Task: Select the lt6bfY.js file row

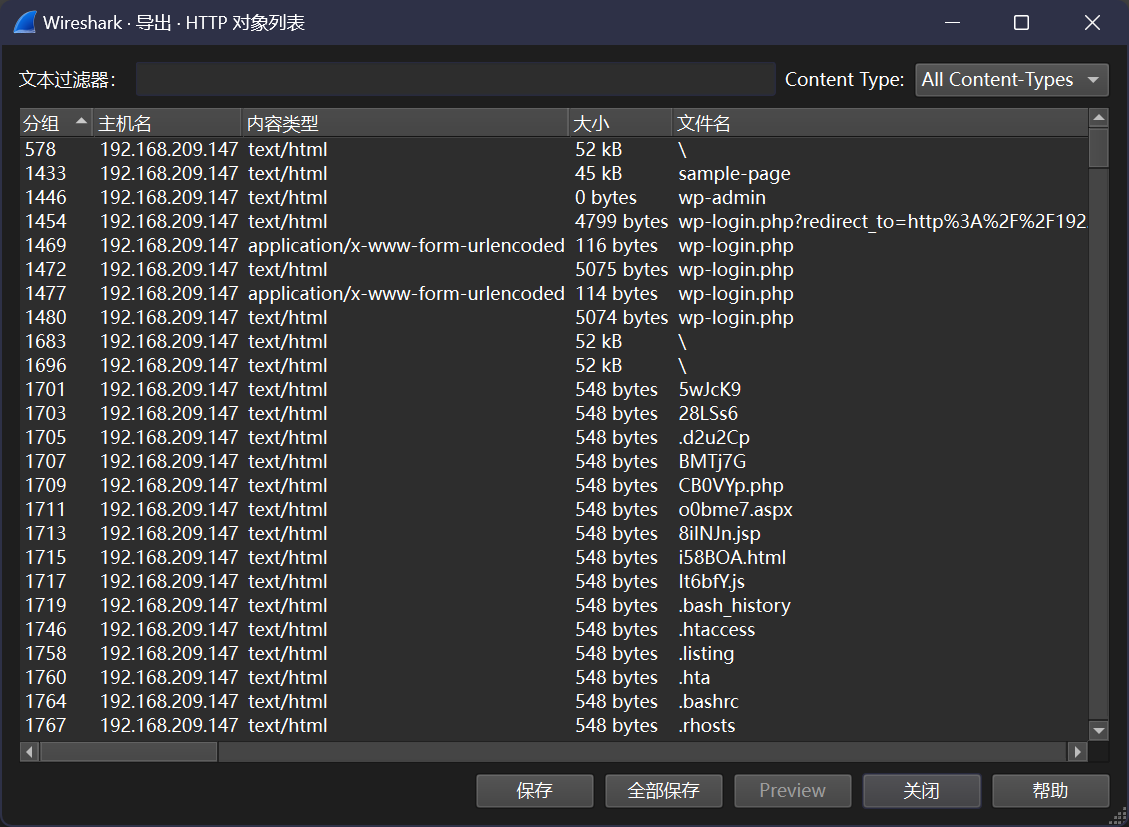Action: coord(554,582)
